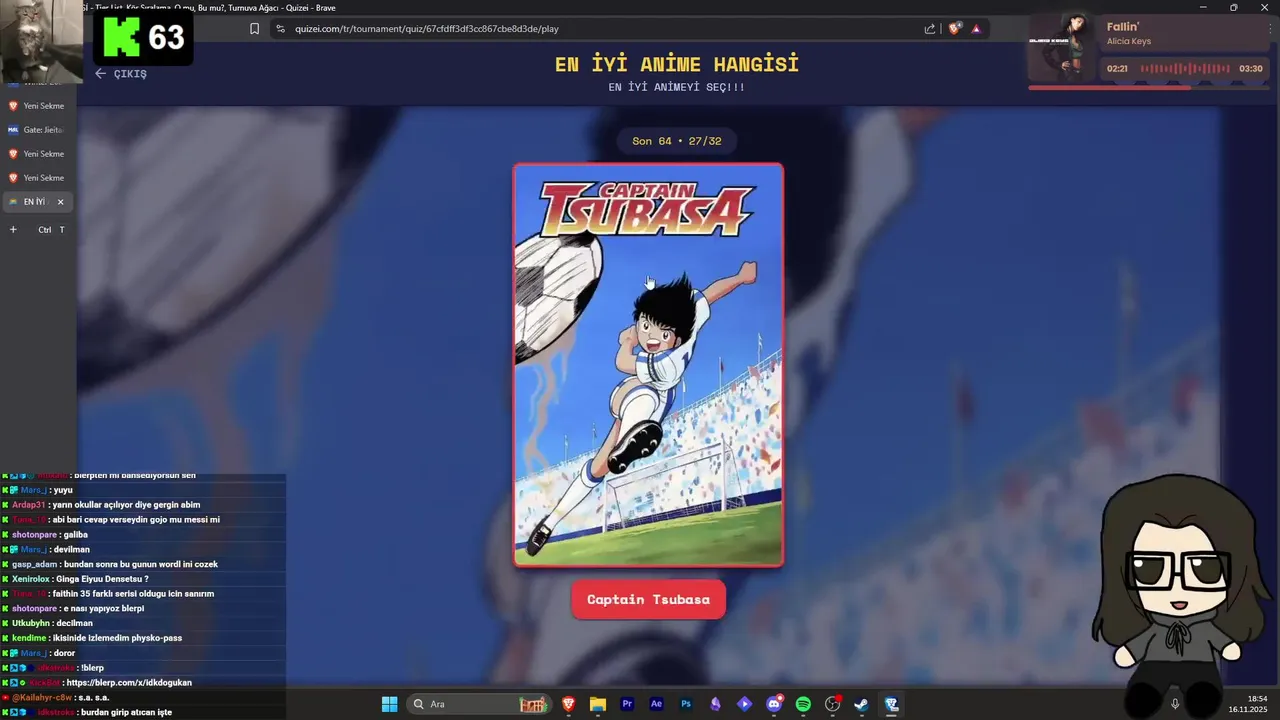The height and width of the screenshot is (720, 1280).
Task: Bookmark this page in Brave
Action: pyautogui.click(x=254, y=29)
